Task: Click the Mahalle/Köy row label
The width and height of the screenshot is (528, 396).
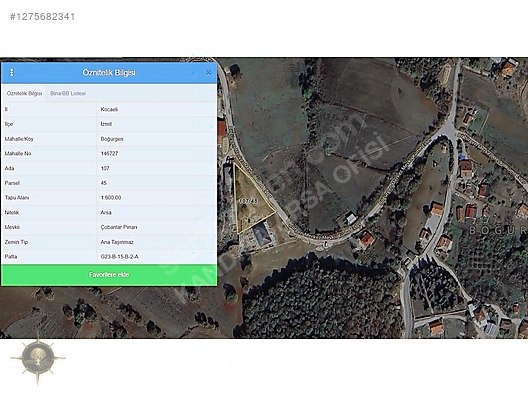Action: coord(19,139)
